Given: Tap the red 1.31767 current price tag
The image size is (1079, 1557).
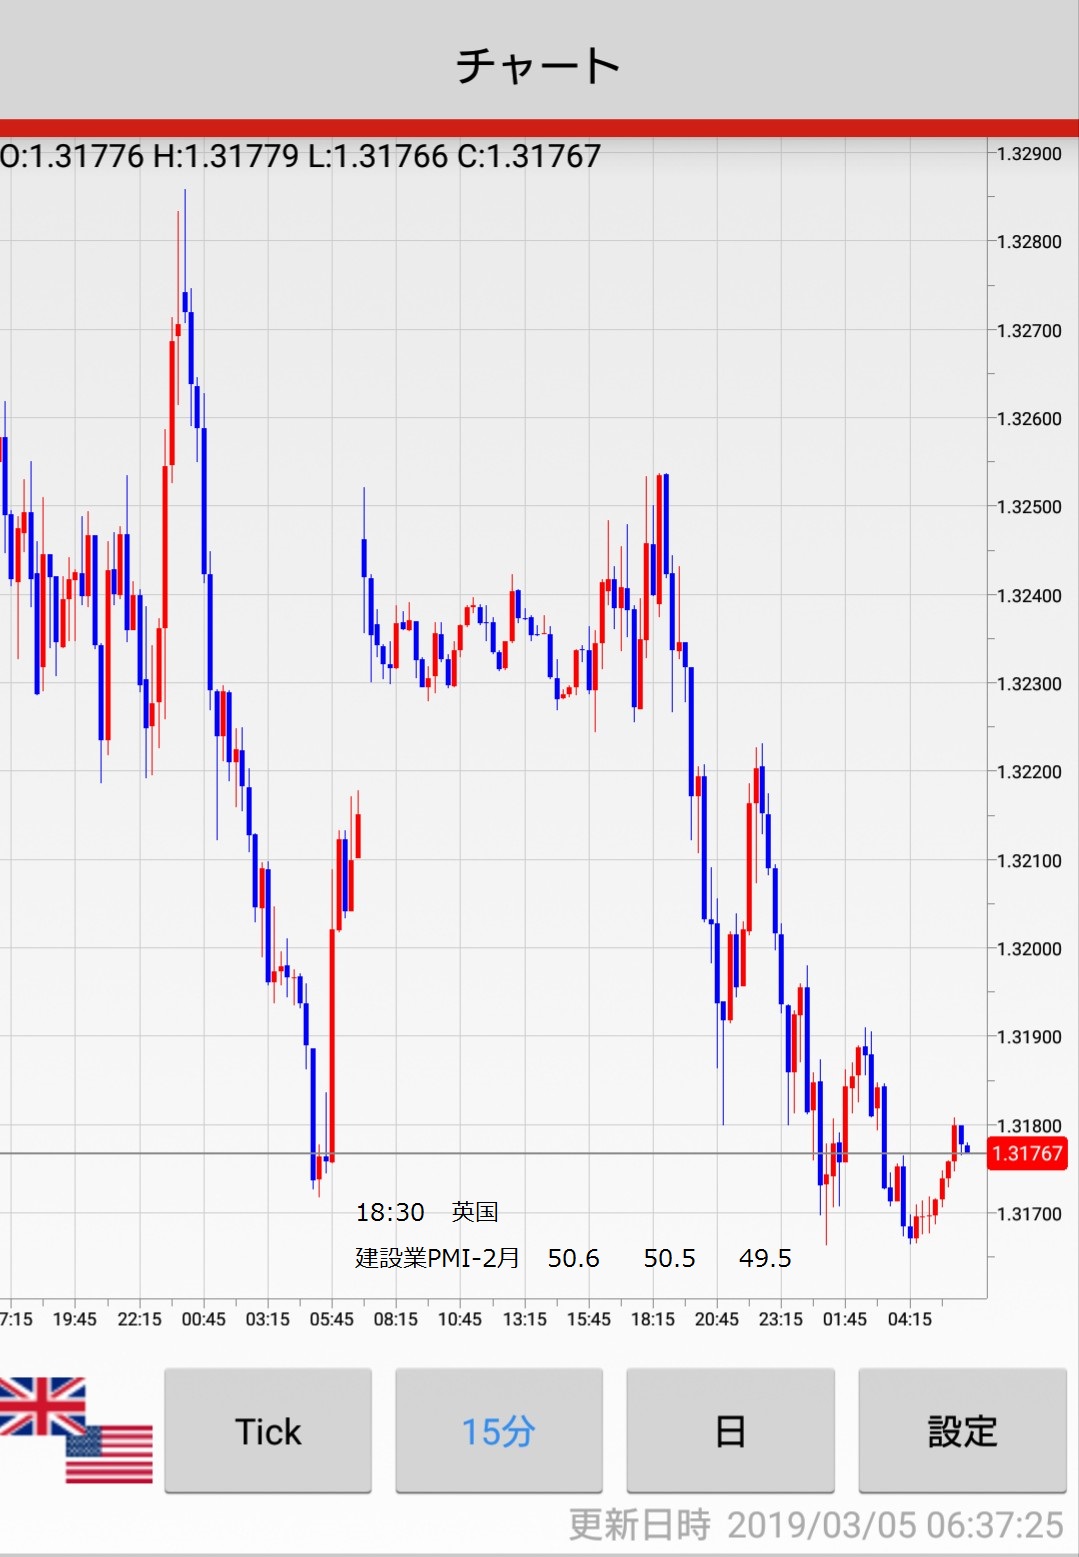Looking at the screenshot, I should [1027, 1154].
